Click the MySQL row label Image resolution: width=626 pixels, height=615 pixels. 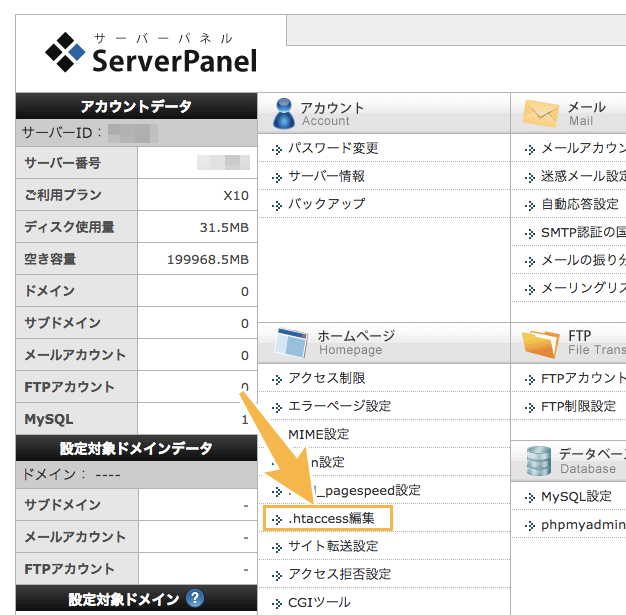pos(49,419)
